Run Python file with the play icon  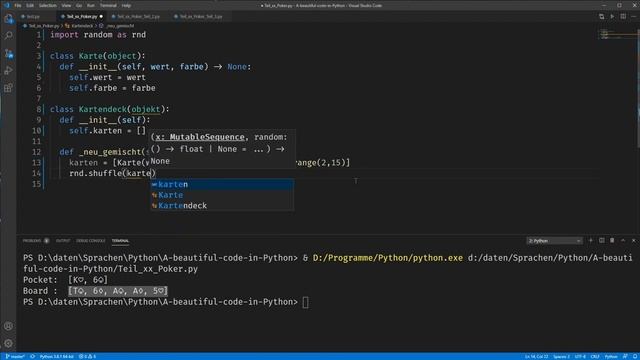(x=612, y=16)
